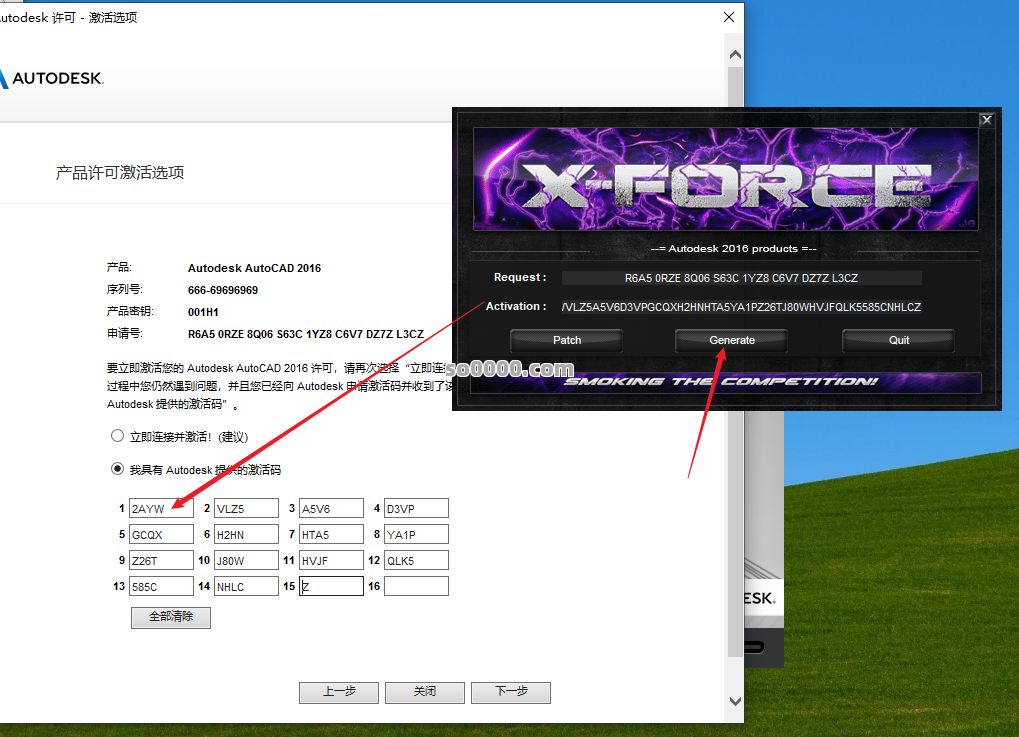Click activation code box 1 containing 2AYW
Image resolution: width=1019 pixels, height=737 pixels.
coord(161,509)
